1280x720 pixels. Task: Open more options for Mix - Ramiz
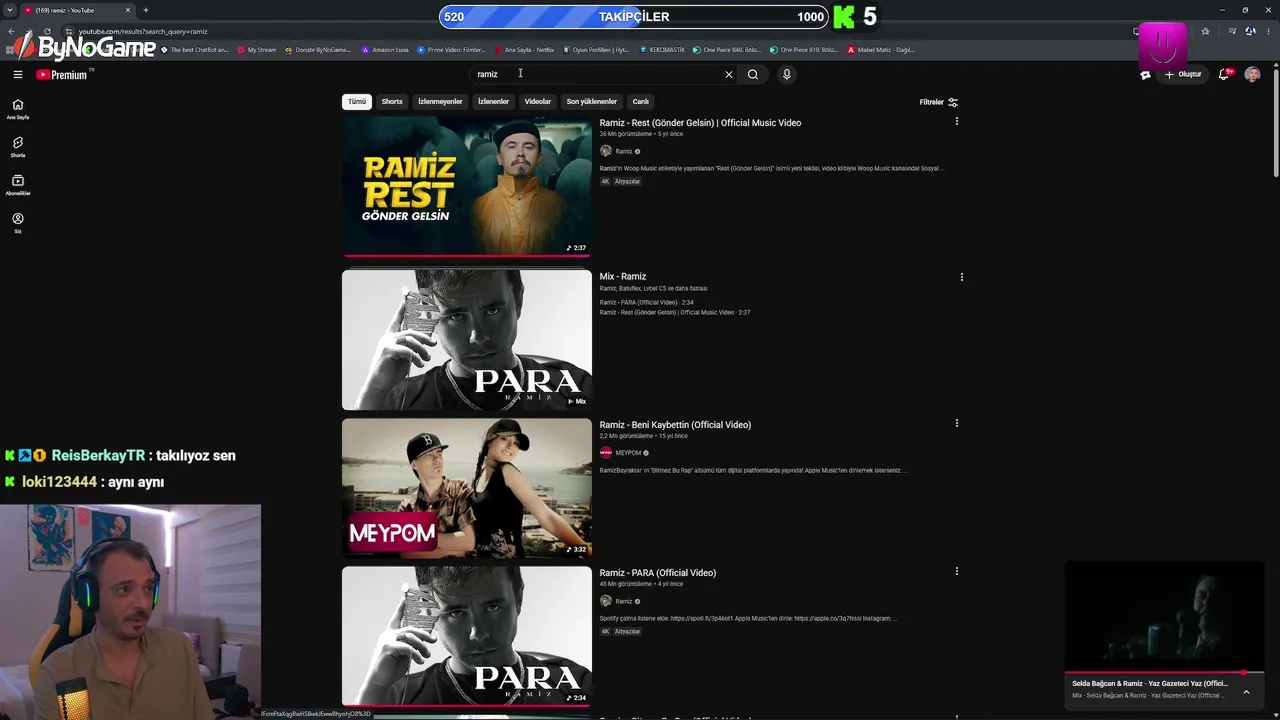[962, 277]
